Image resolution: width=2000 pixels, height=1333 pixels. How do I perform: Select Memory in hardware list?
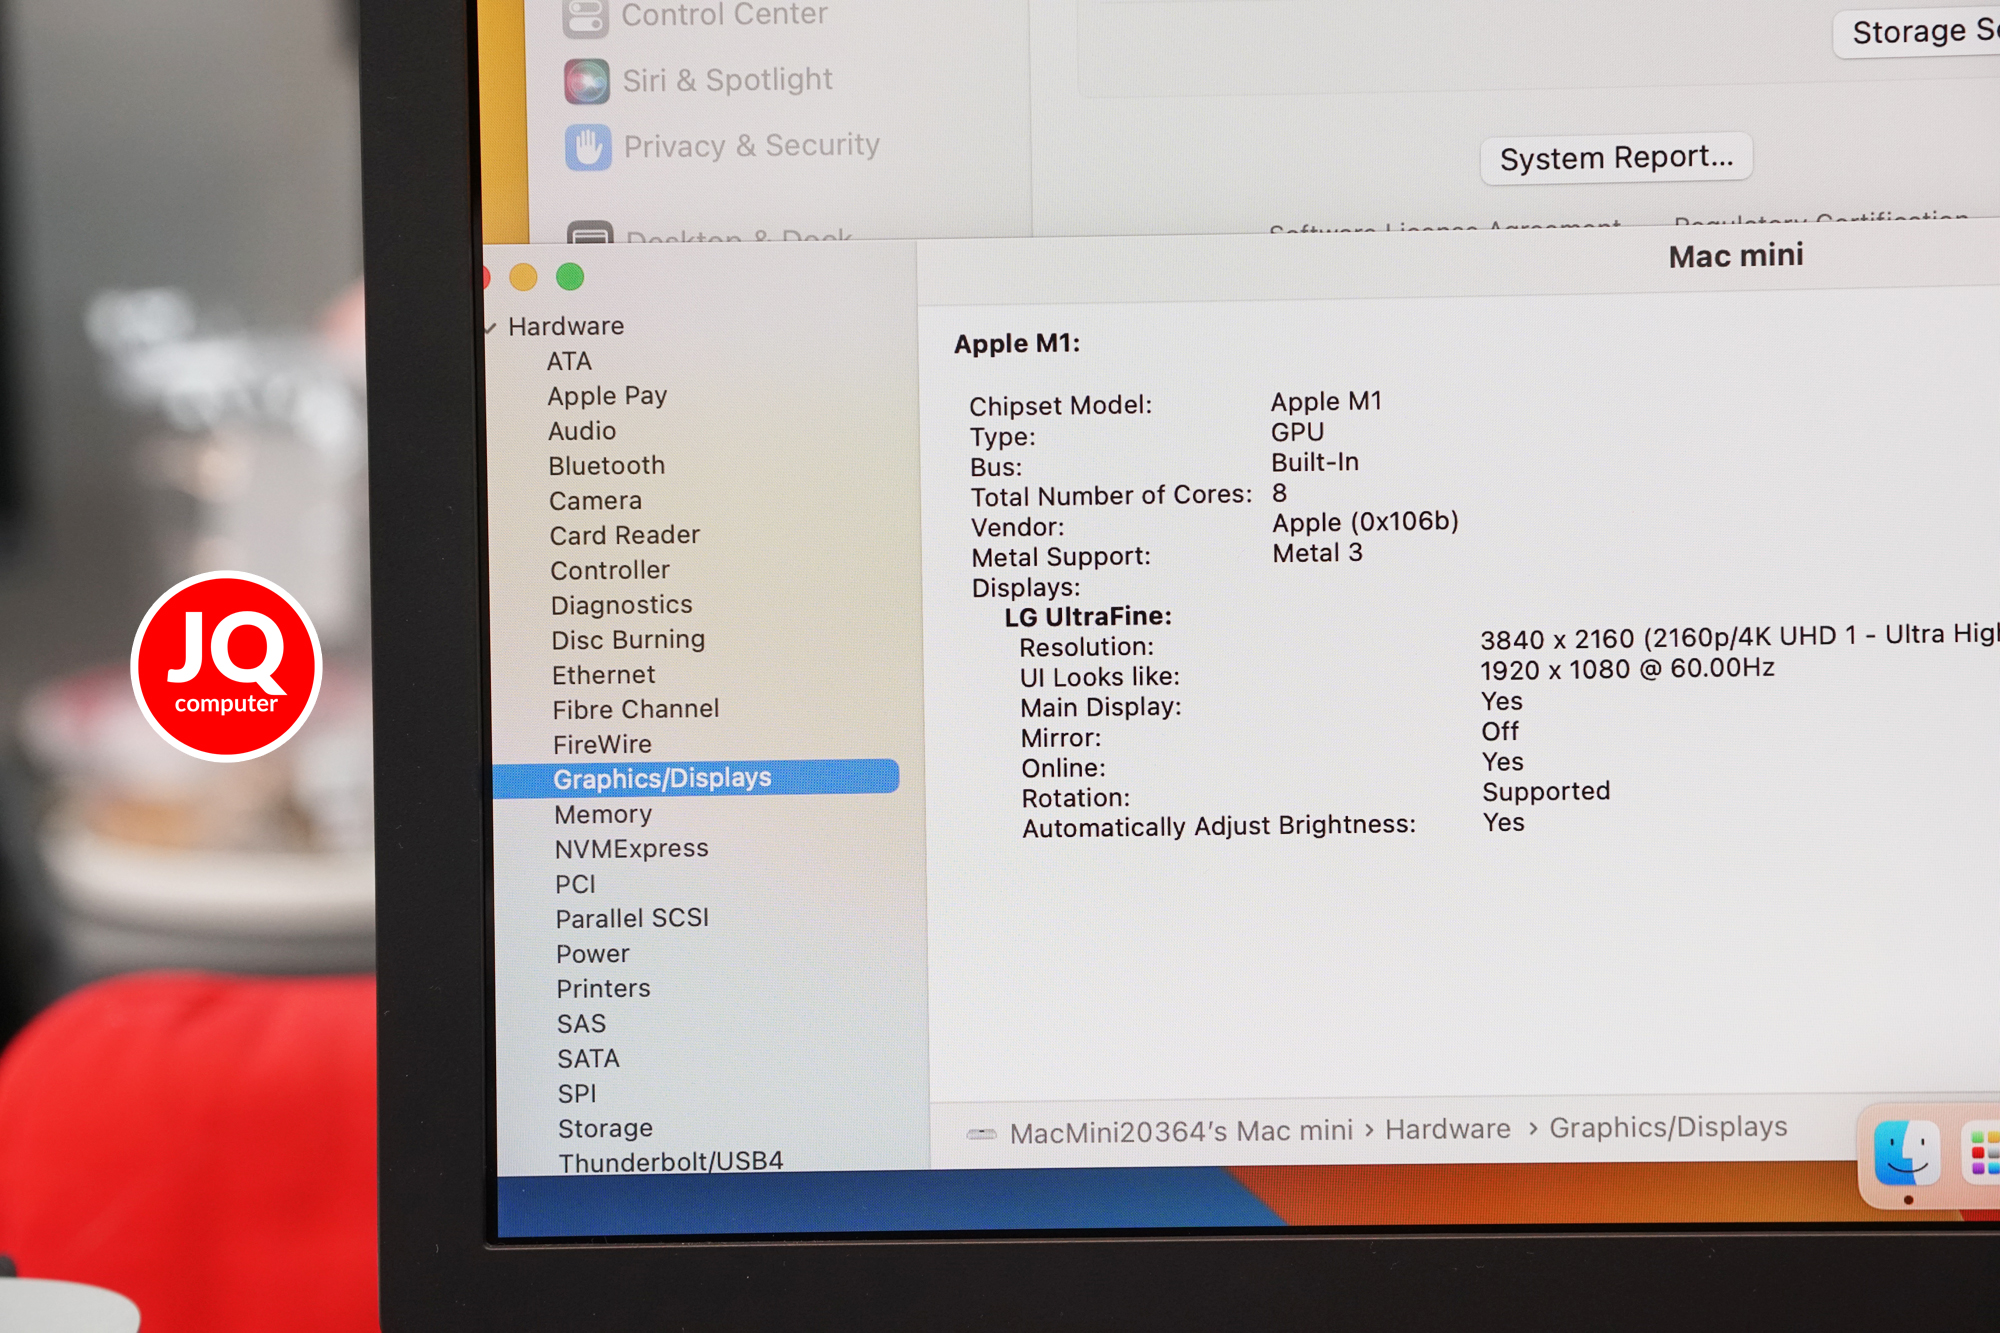coord(603,814)
